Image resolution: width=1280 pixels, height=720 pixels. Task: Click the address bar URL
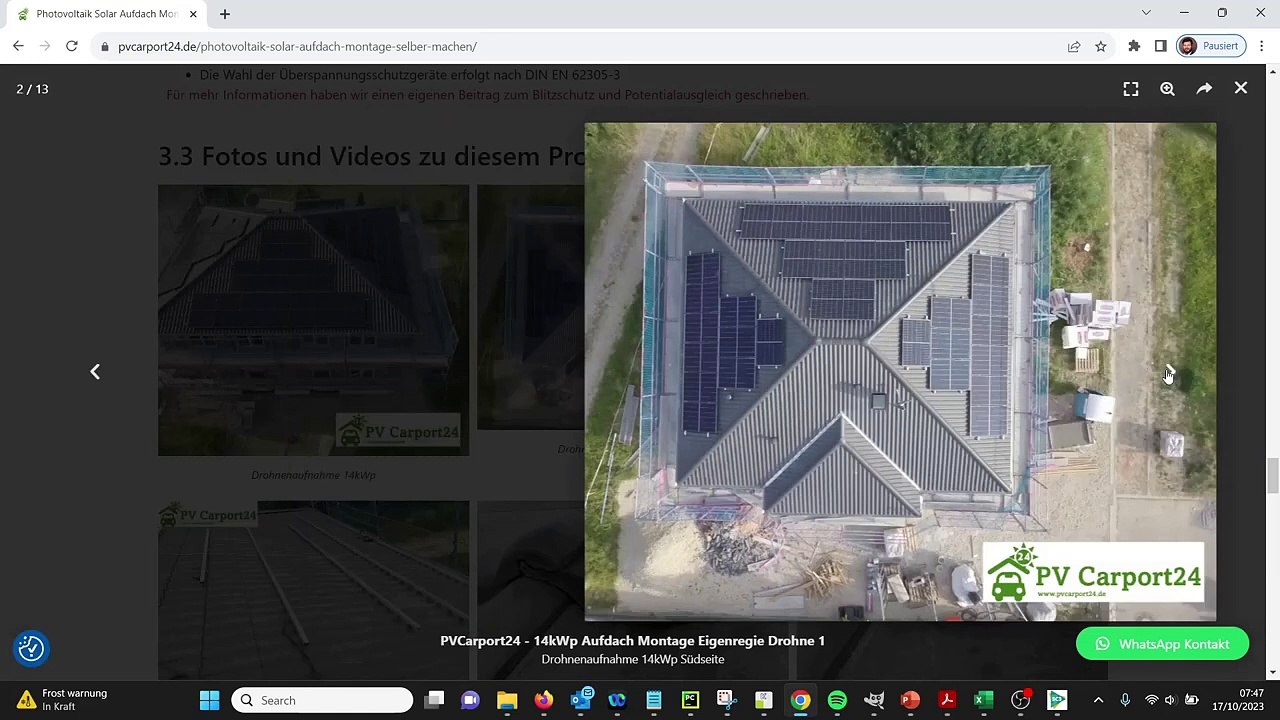[x=297, y=47]
